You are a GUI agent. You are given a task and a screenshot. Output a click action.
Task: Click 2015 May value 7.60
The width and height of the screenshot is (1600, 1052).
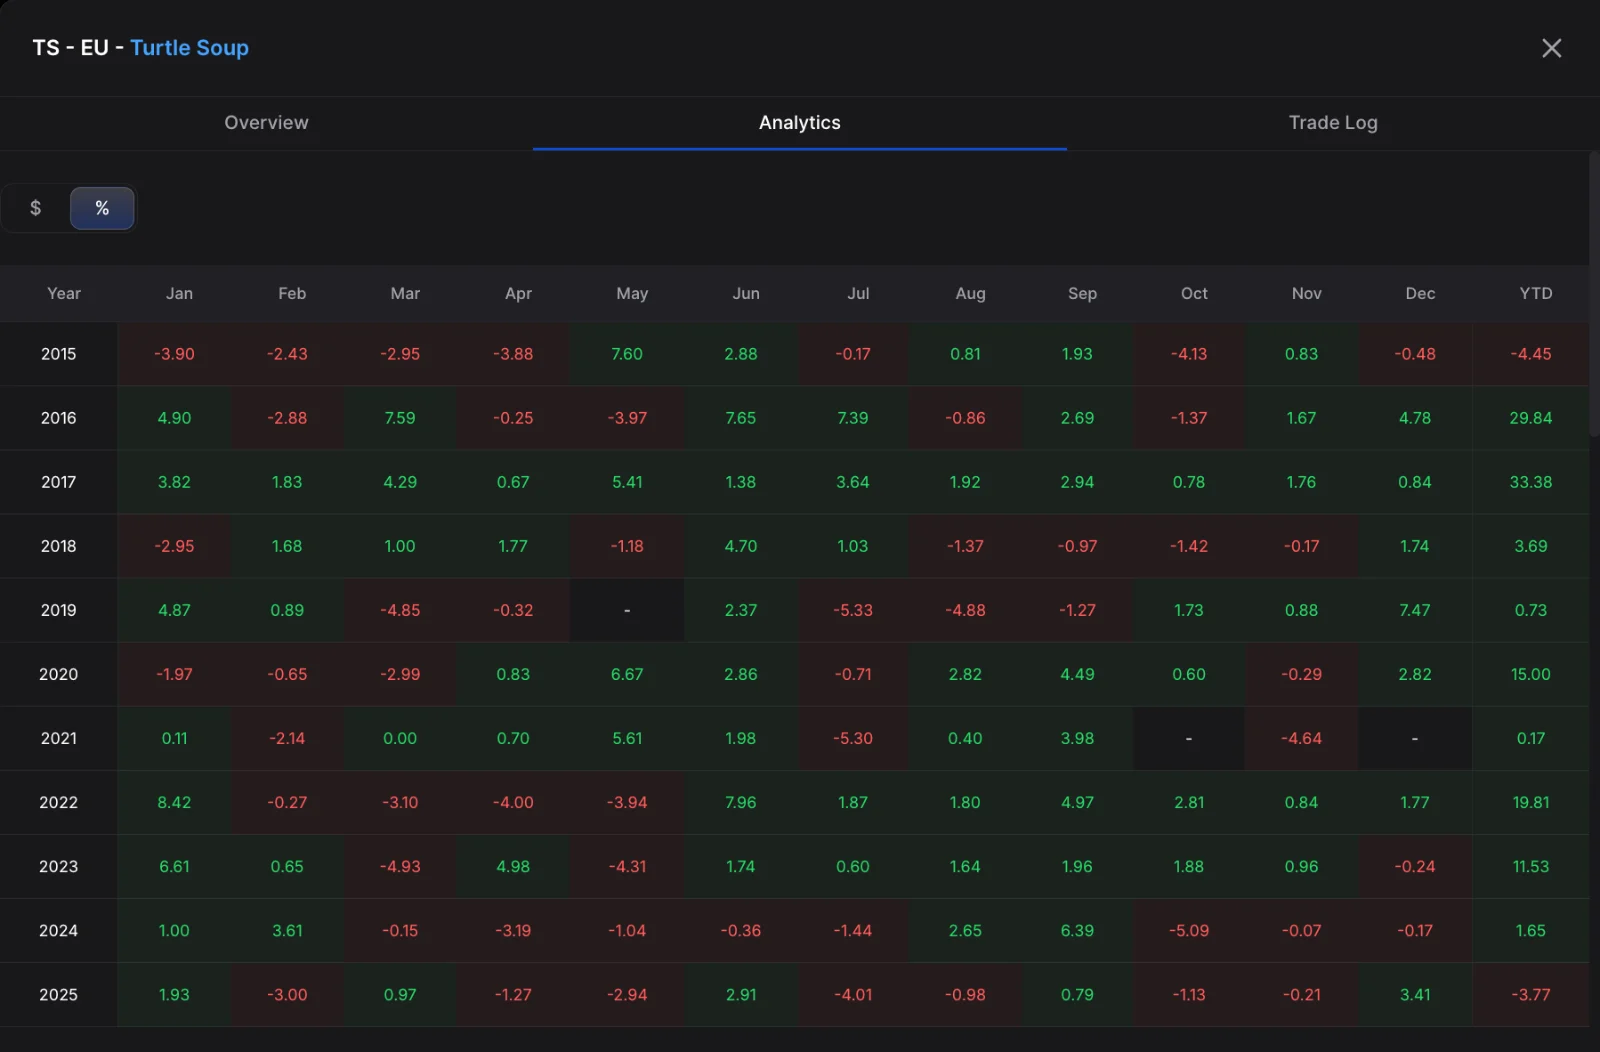pyautogui.click(x=627, y=354)
